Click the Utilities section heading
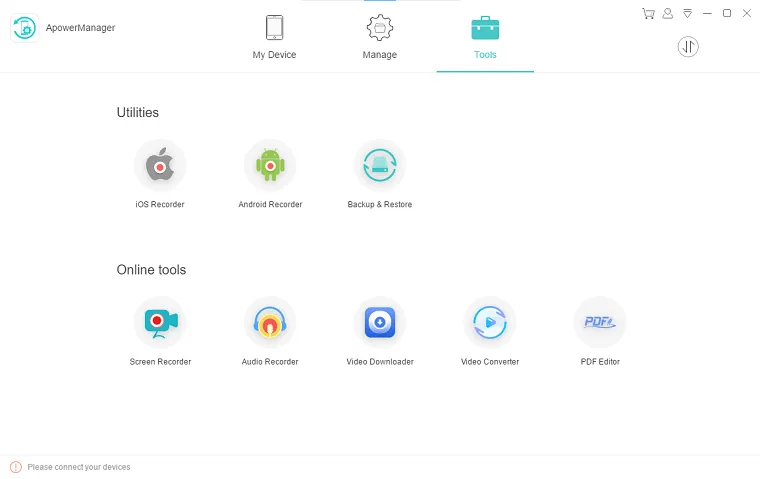The image size is (760, 479). (138, 112)
